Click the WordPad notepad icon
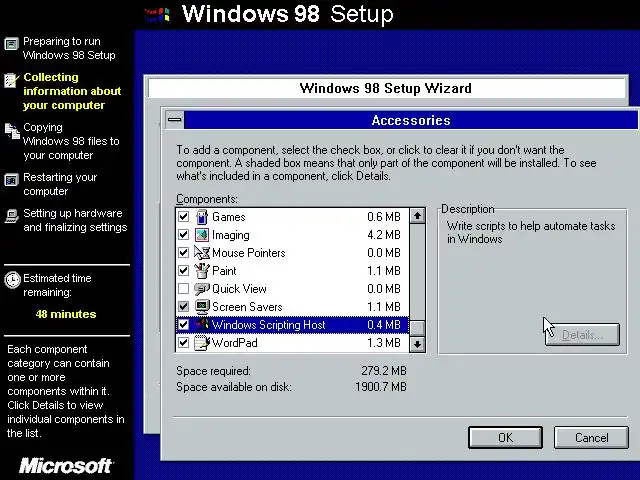 tap(202, 342)
